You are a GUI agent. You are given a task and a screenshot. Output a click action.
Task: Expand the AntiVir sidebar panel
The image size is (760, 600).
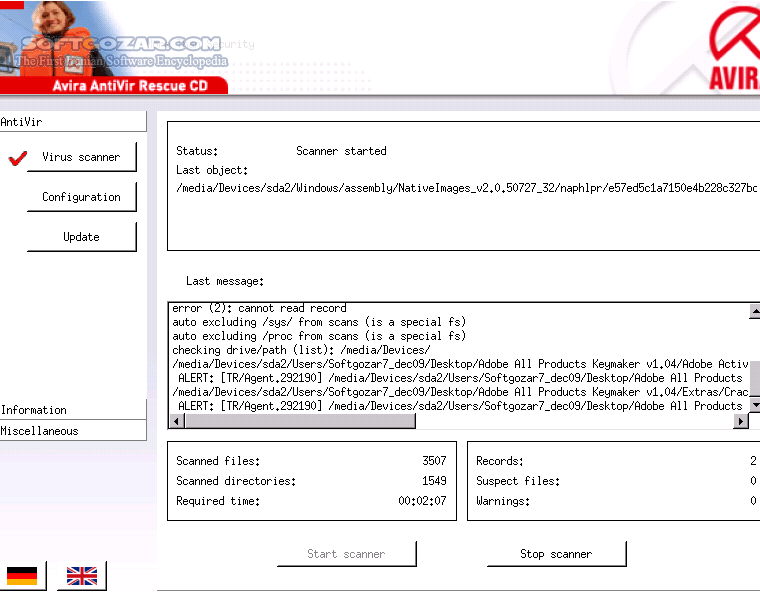pos(73,122)
